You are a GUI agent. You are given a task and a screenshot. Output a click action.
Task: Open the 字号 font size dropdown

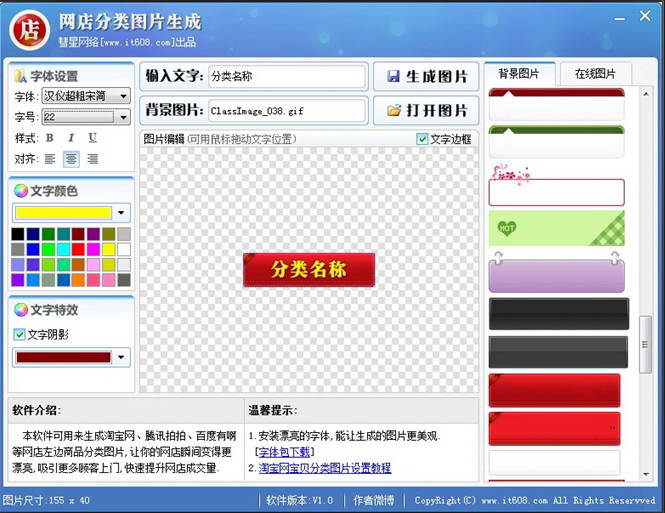[x=123, y=117]
